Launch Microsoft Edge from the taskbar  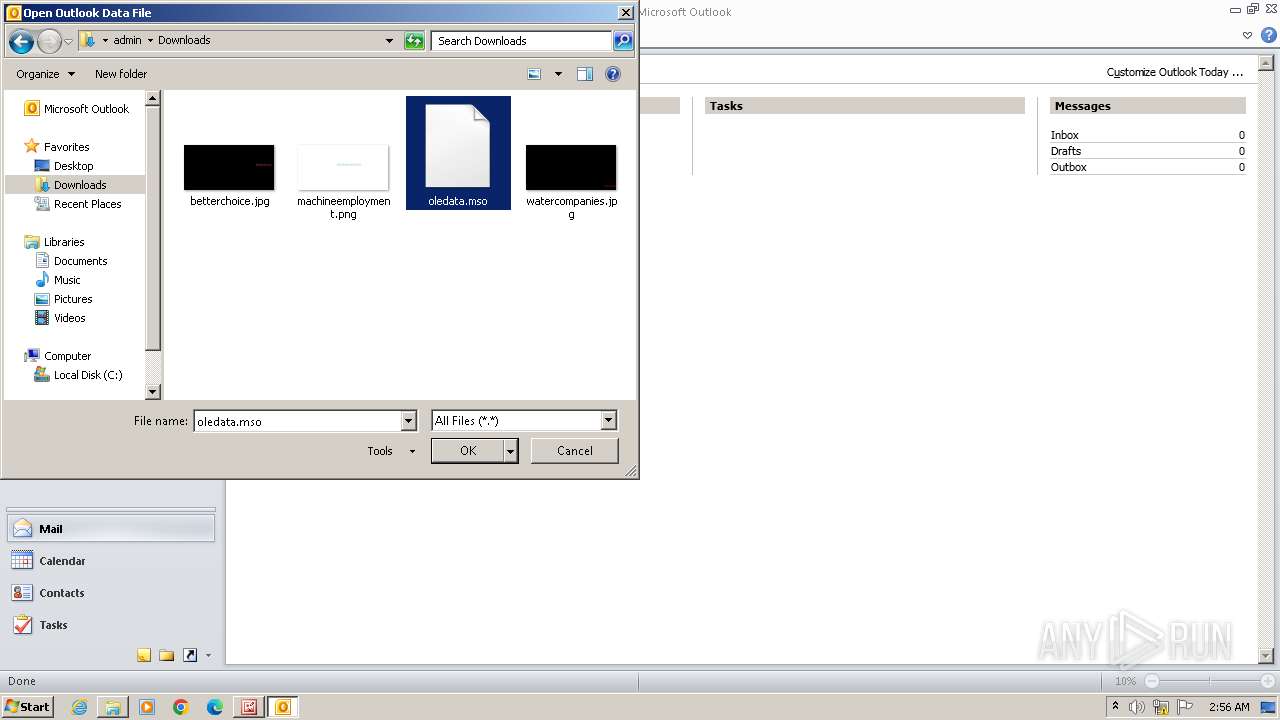click(215, 707)
